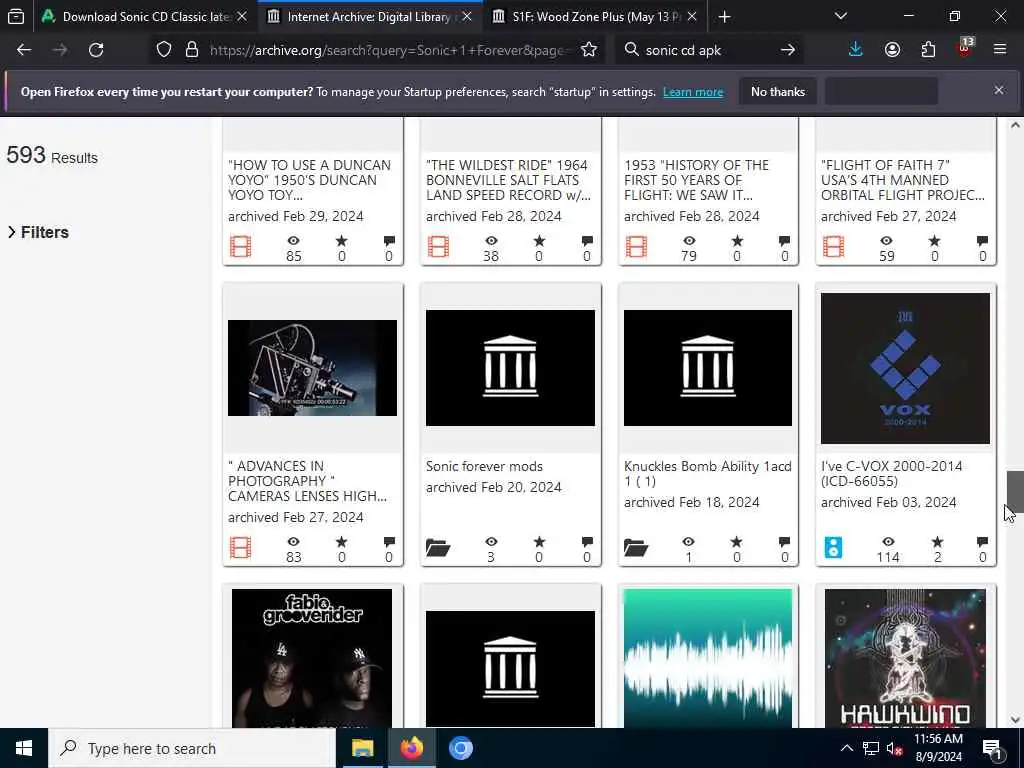The width and height of the screenshot is (1024, 768).
Task: Dismiss the startup notification bar
Action: (999, 90)
